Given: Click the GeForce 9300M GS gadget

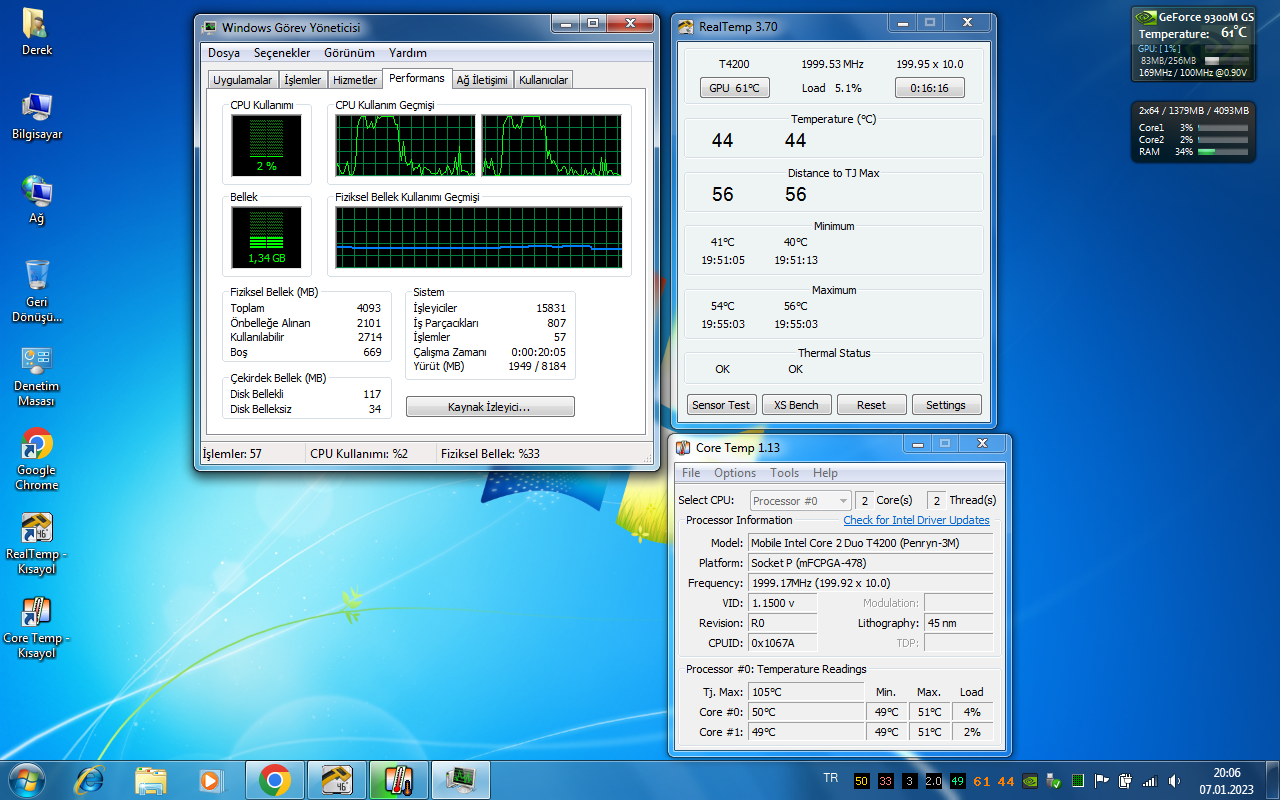Looking at the screenshot, I should click(x=1192, y=44).
